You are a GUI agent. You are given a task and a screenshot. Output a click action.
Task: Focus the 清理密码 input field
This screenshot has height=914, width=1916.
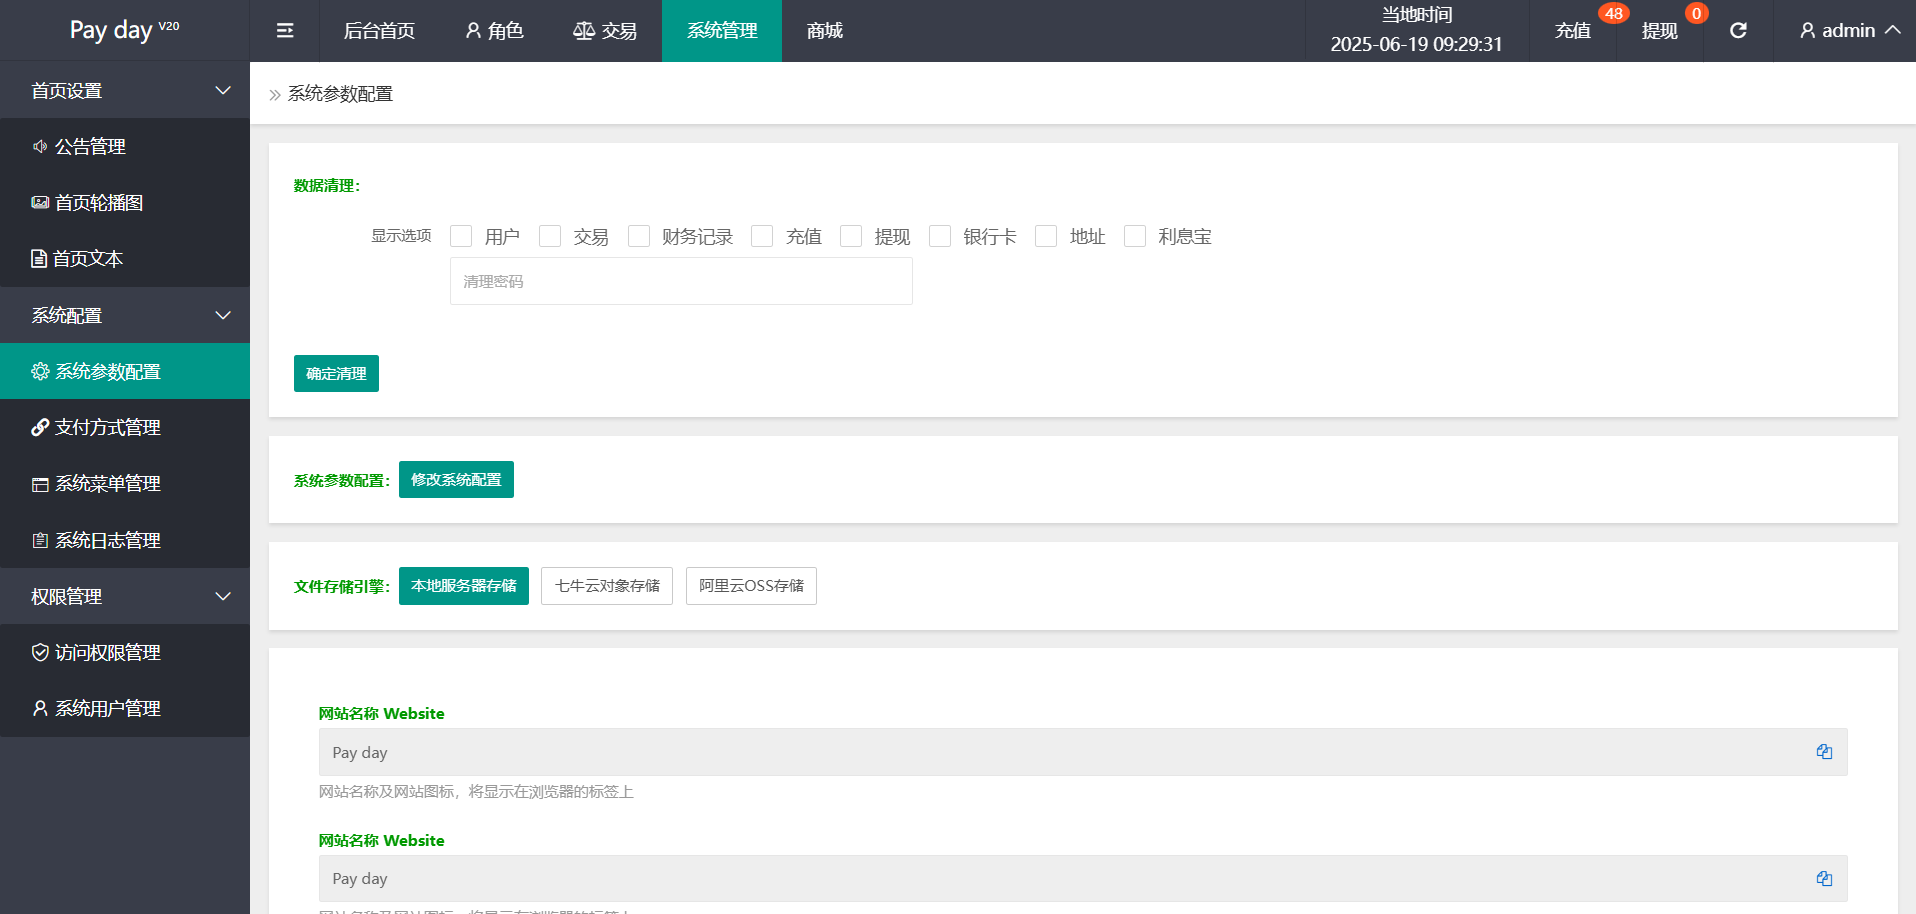681,281
